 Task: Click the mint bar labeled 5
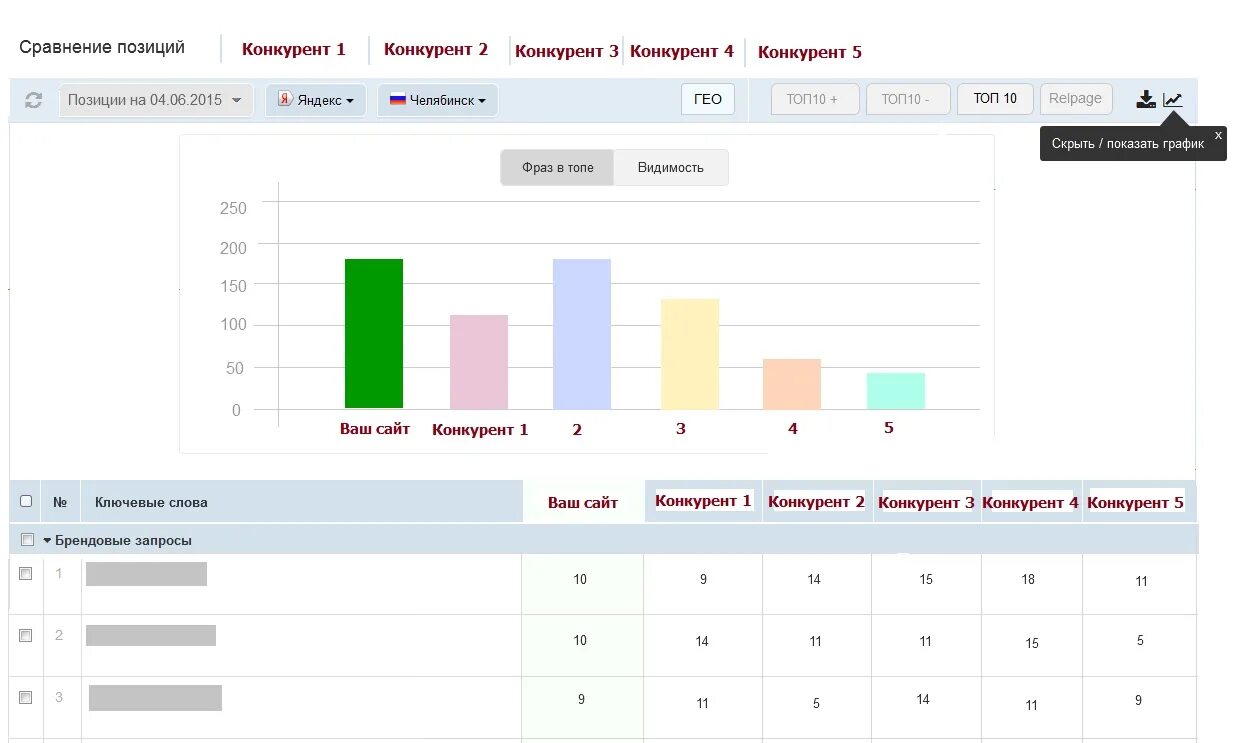point(896,391)
